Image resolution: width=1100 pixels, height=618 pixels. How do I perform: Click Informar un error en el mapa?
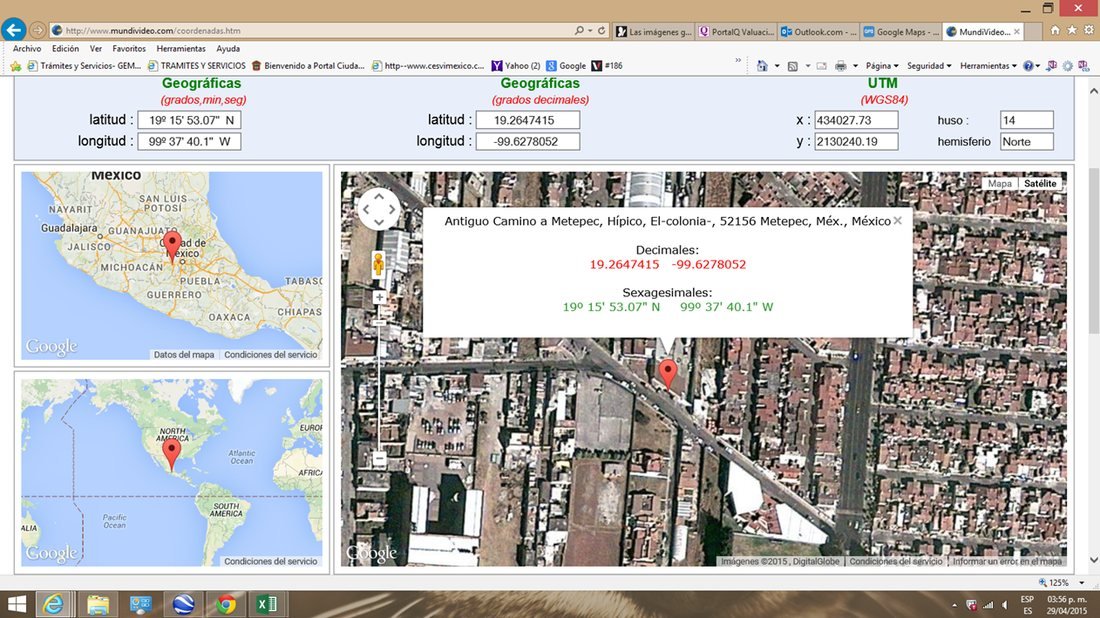1007,561
